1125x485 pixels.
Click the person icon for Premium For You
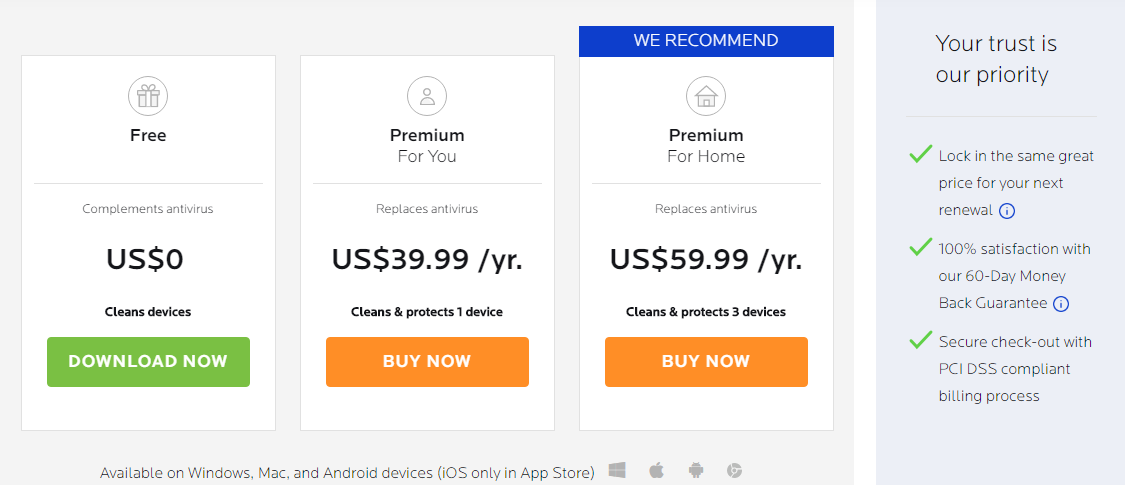pos(427,96)
